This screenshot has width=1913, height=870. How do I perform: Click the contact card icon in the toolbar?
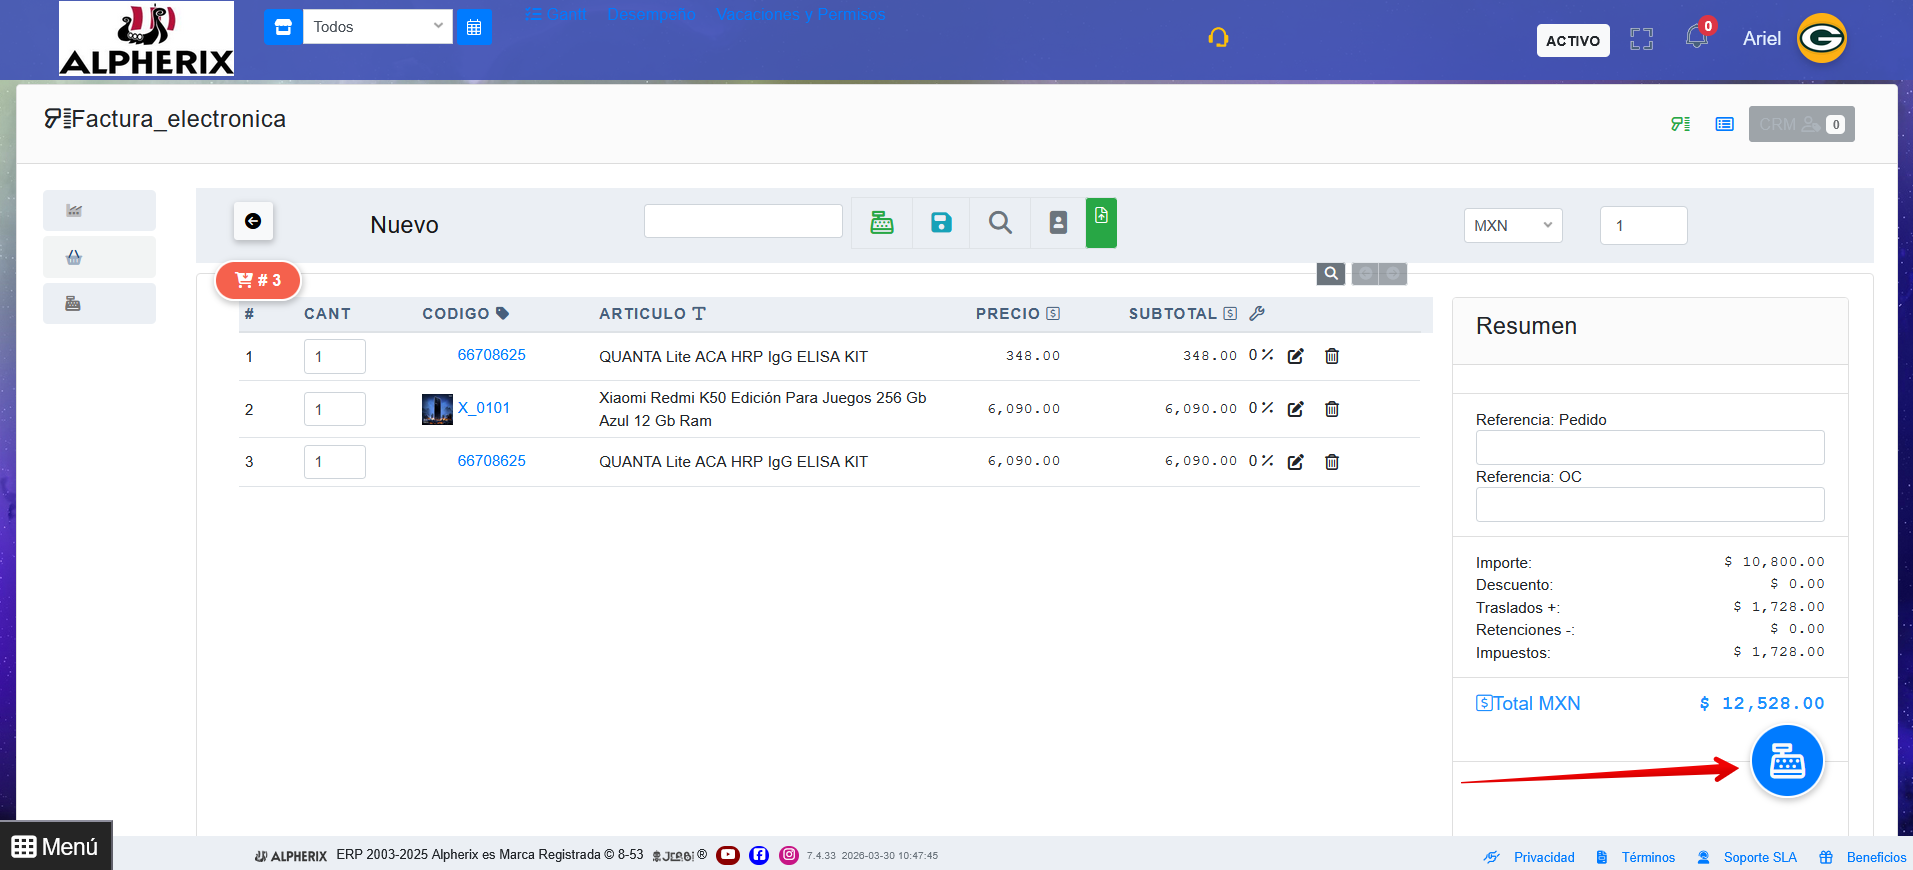tap(1058, 223)
